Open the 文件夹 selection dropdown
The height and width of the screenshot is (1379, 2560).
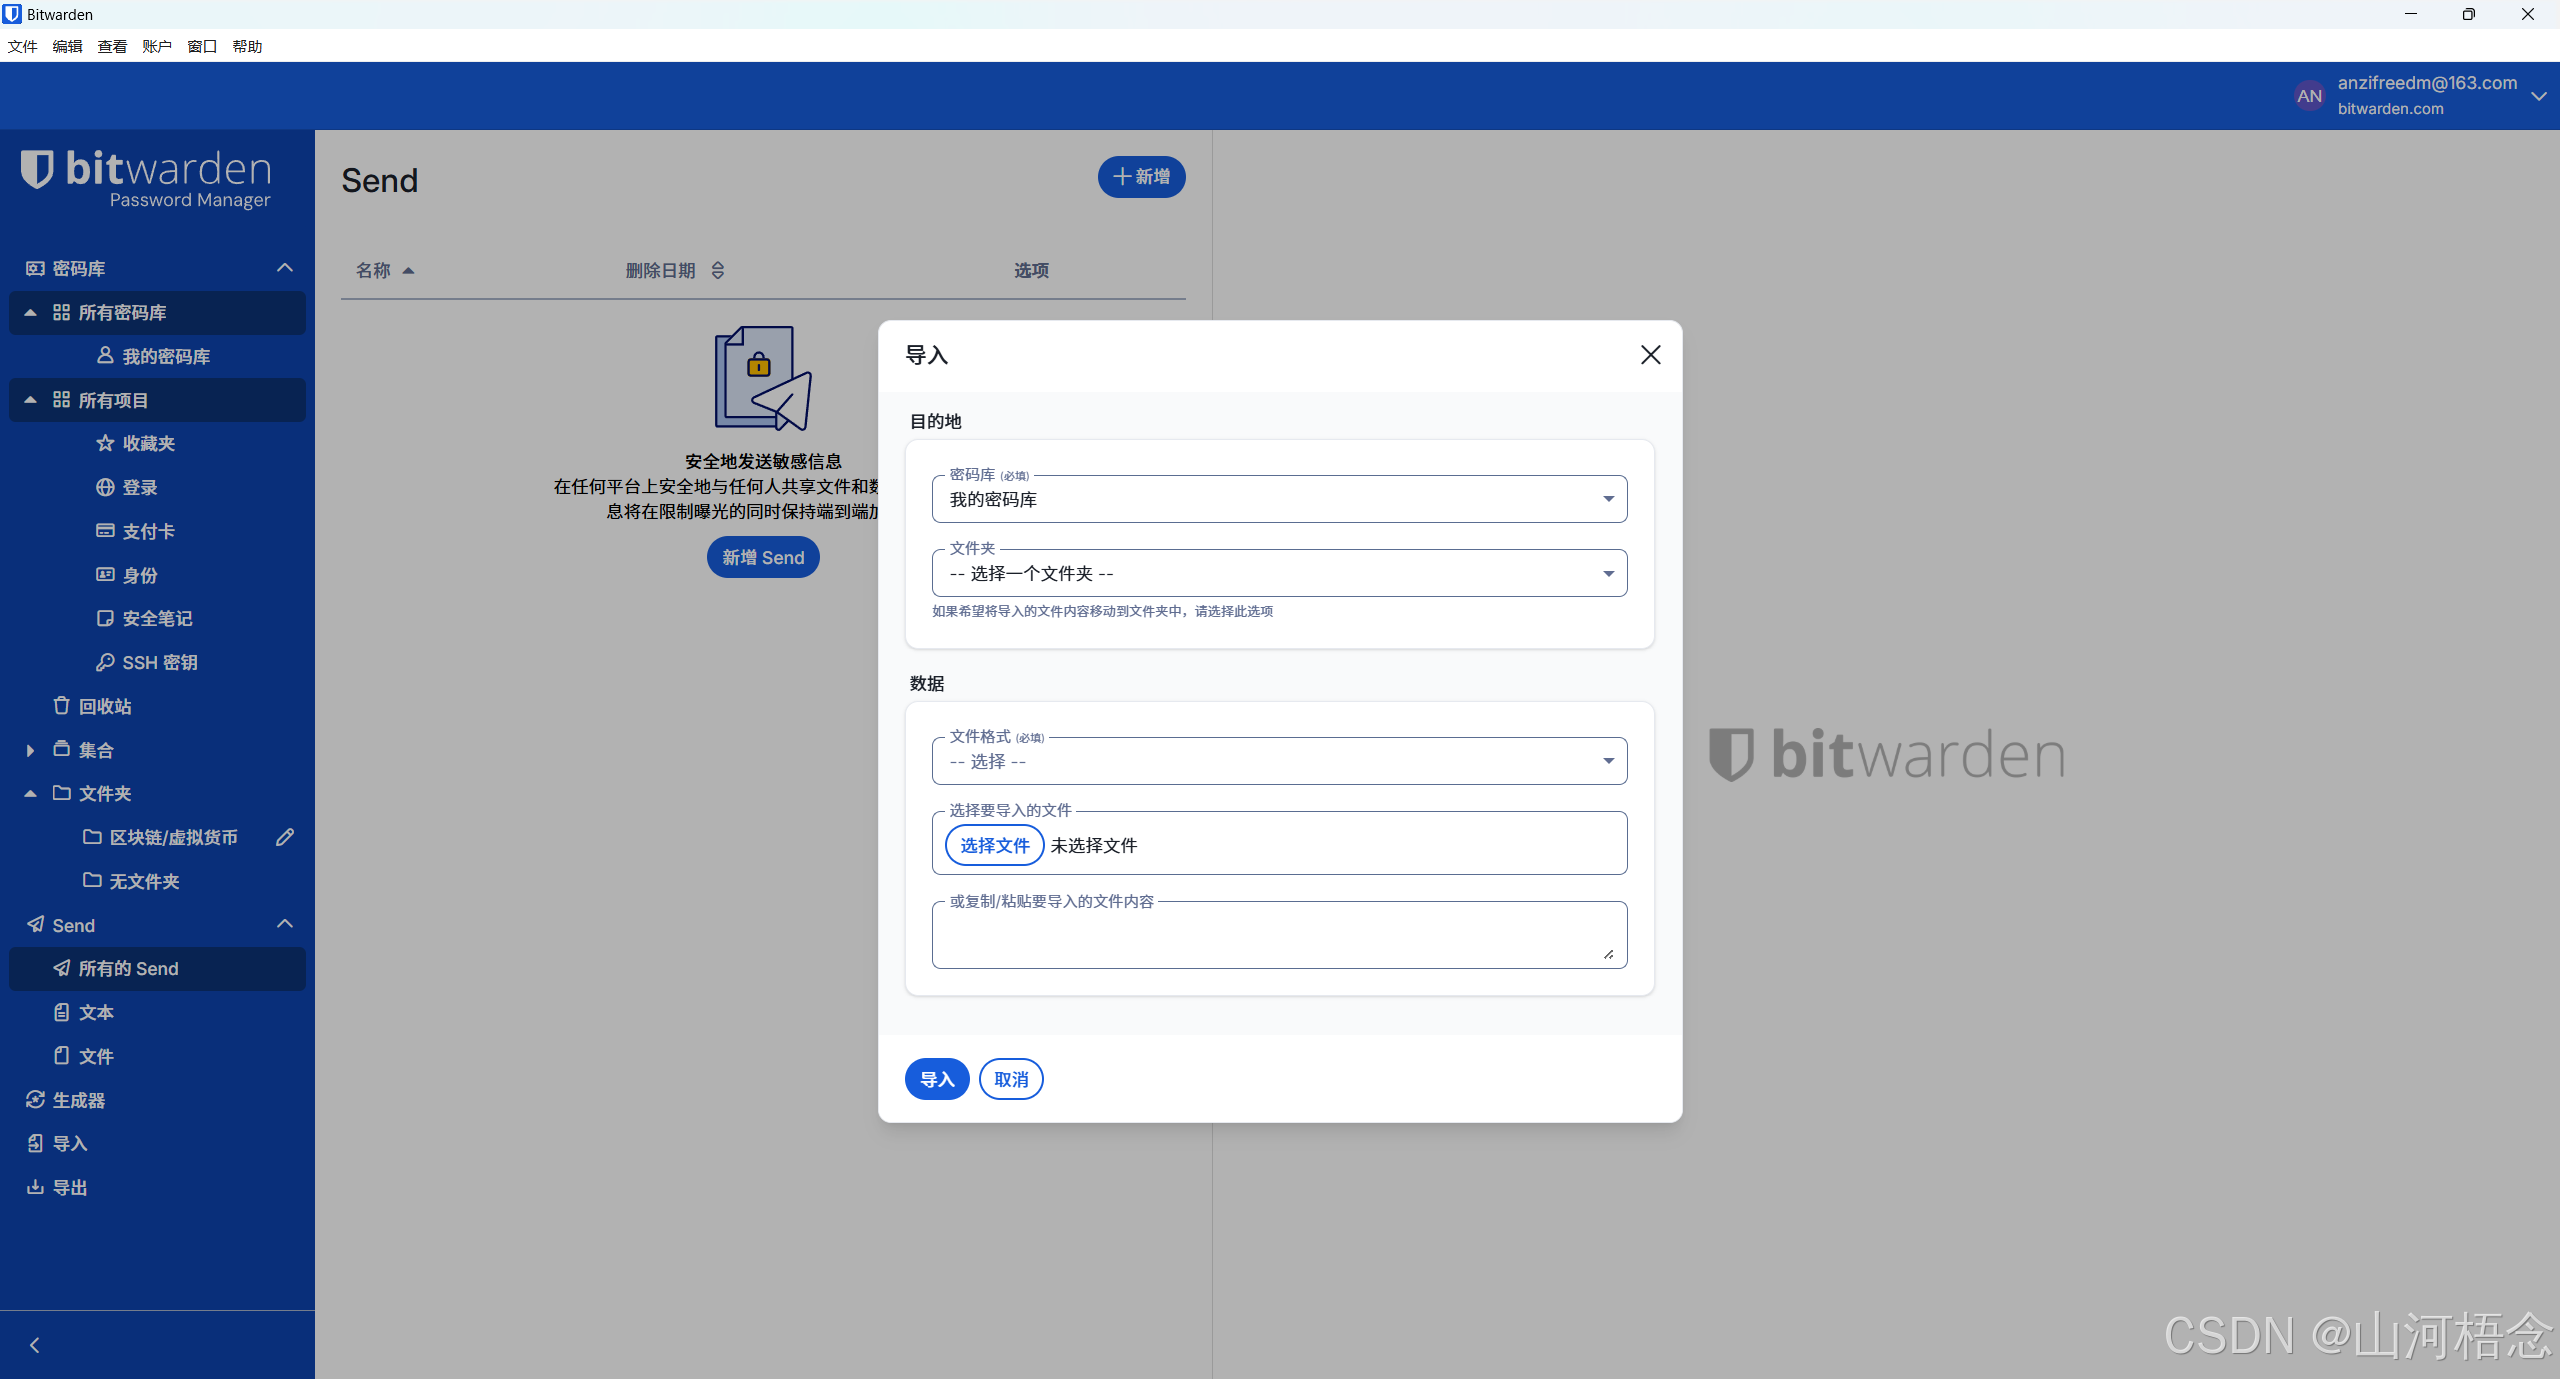click(1279, 573)
